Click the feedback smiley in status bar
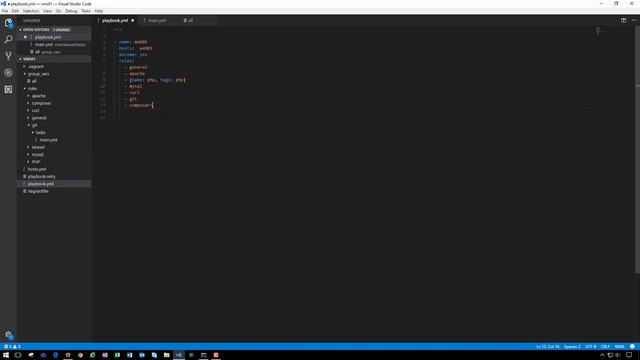 [x=632, y=347]
